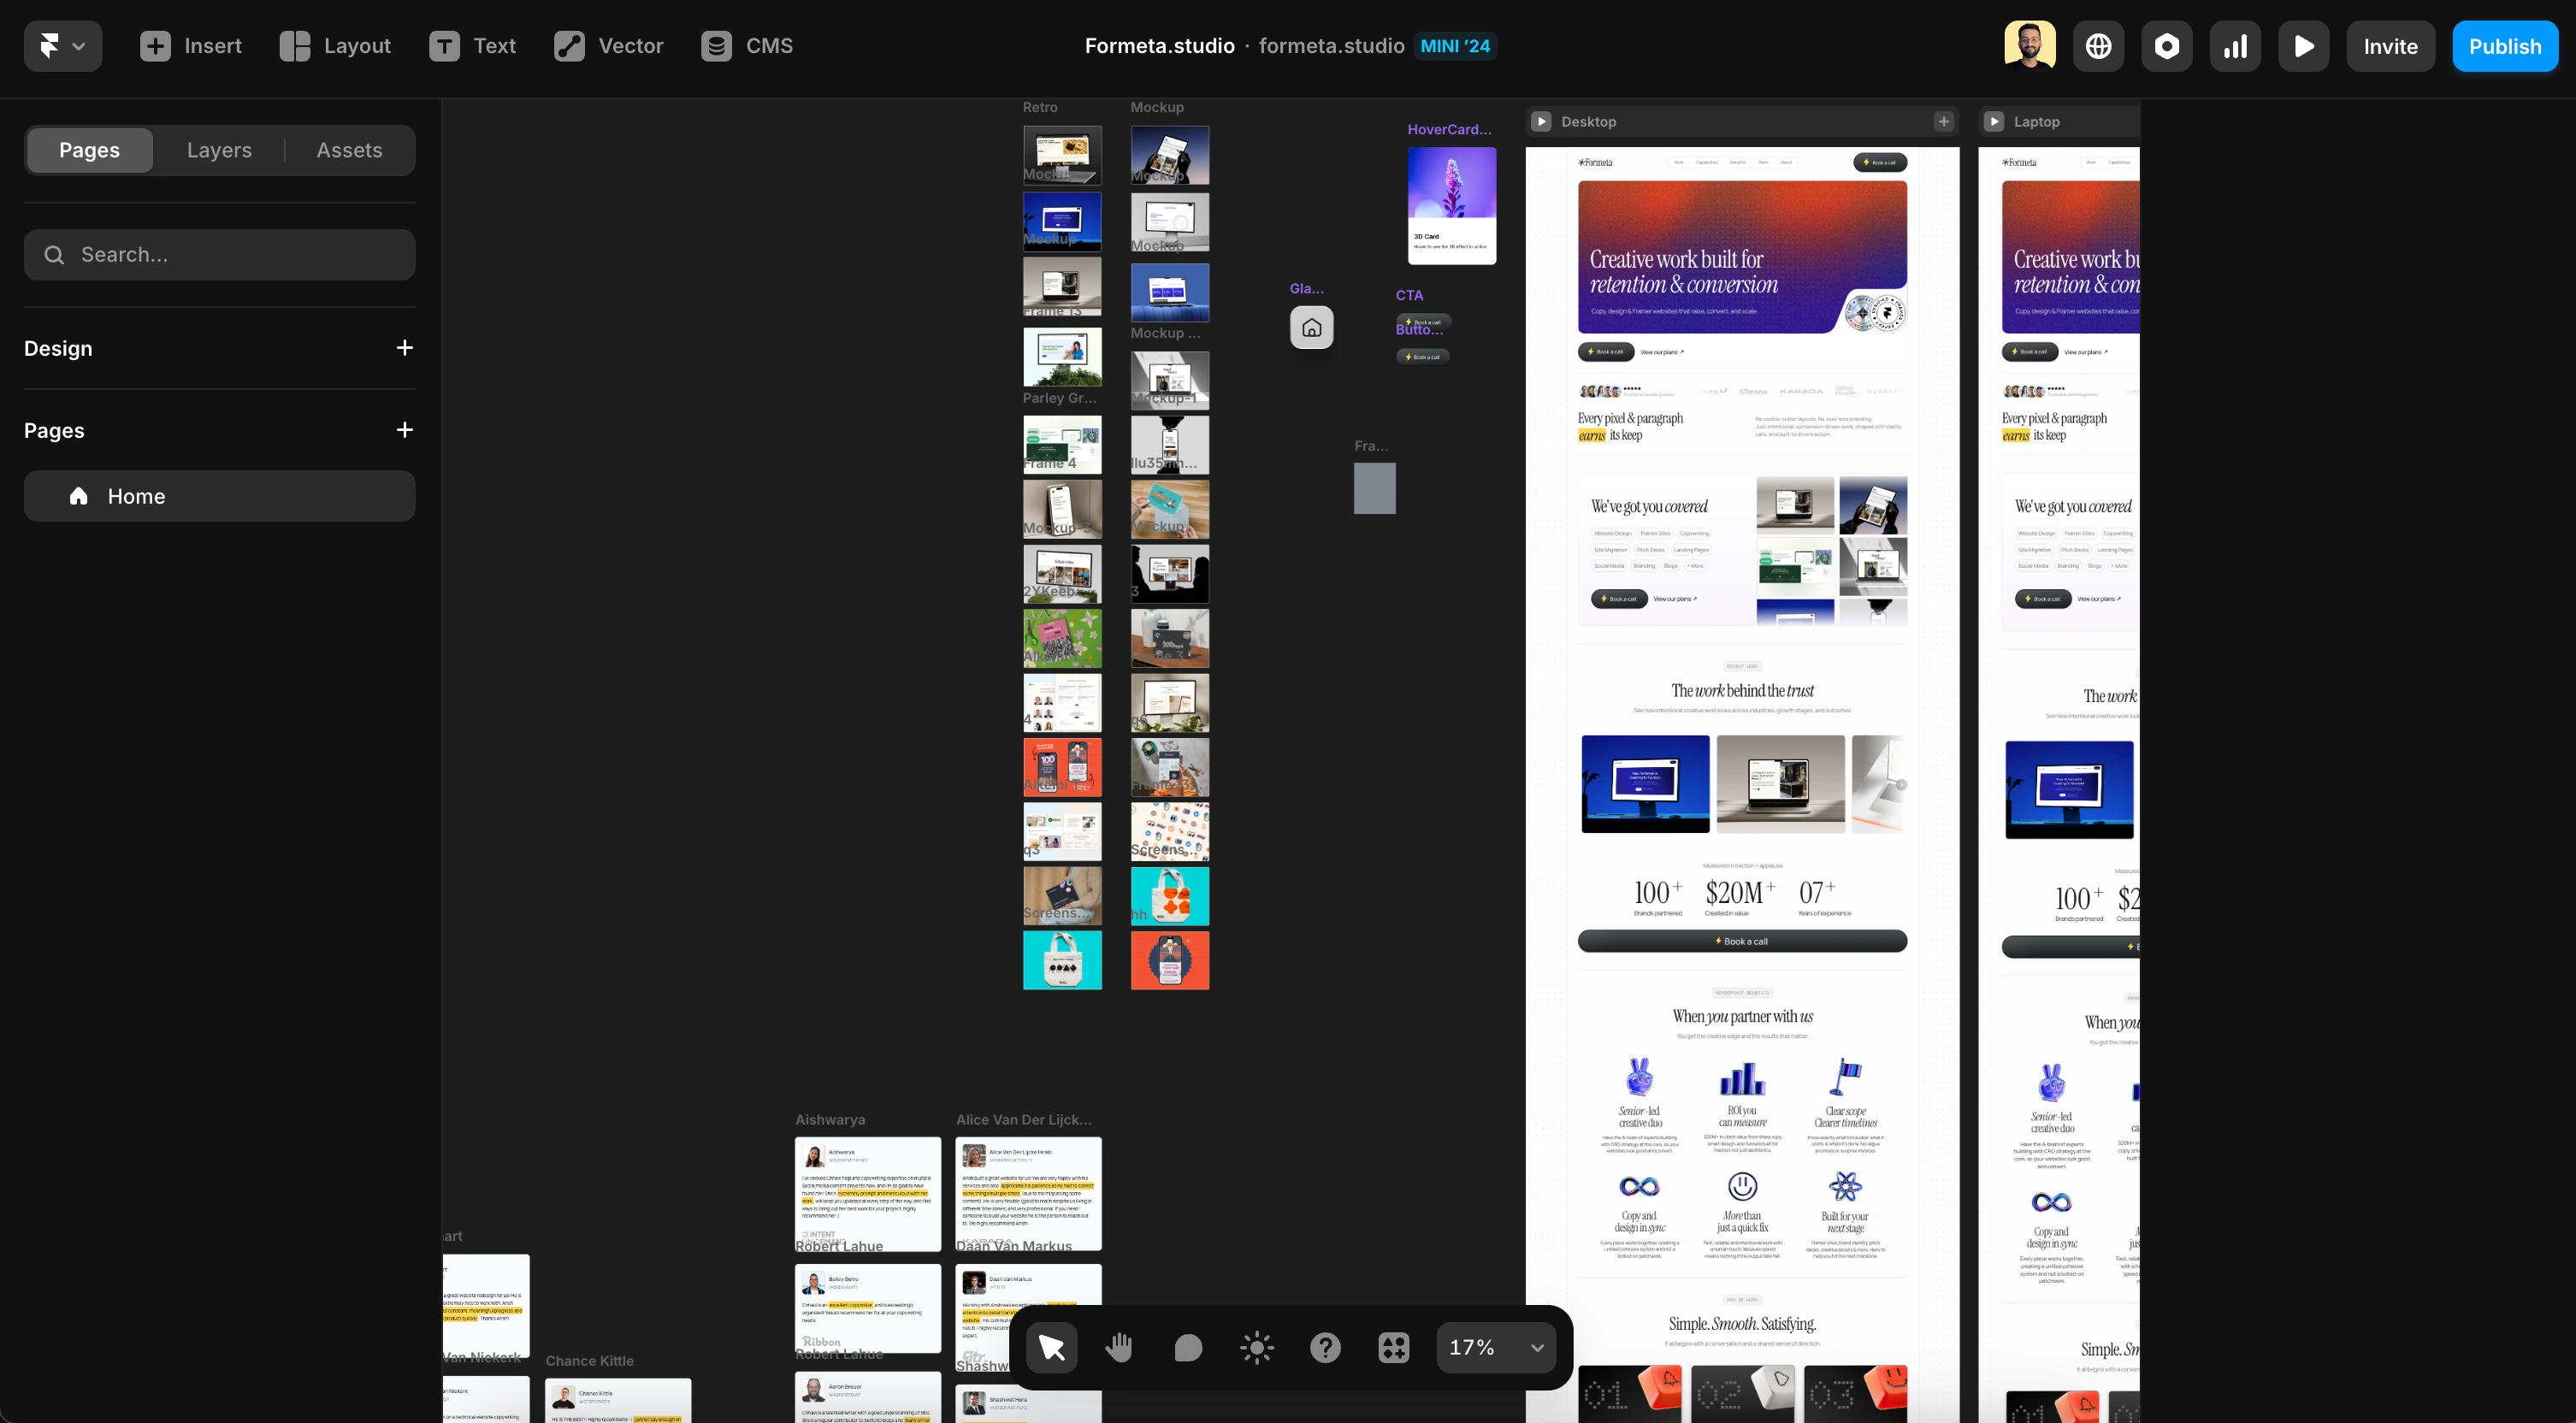Select the Text tool
This screenshot has height=1423, width=2576.
[x=473, y=46]
